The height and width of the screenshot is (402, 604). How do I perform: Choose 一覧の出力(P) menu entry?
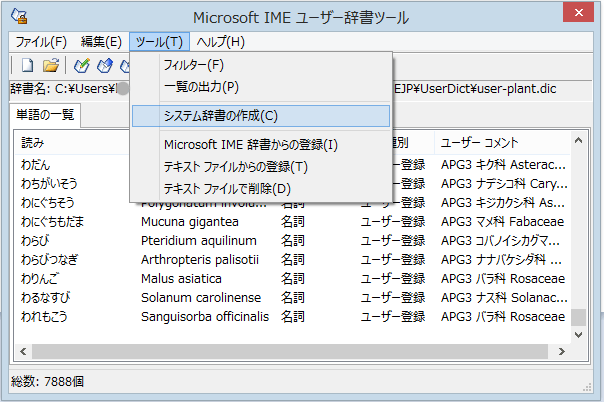click(261, 87)
